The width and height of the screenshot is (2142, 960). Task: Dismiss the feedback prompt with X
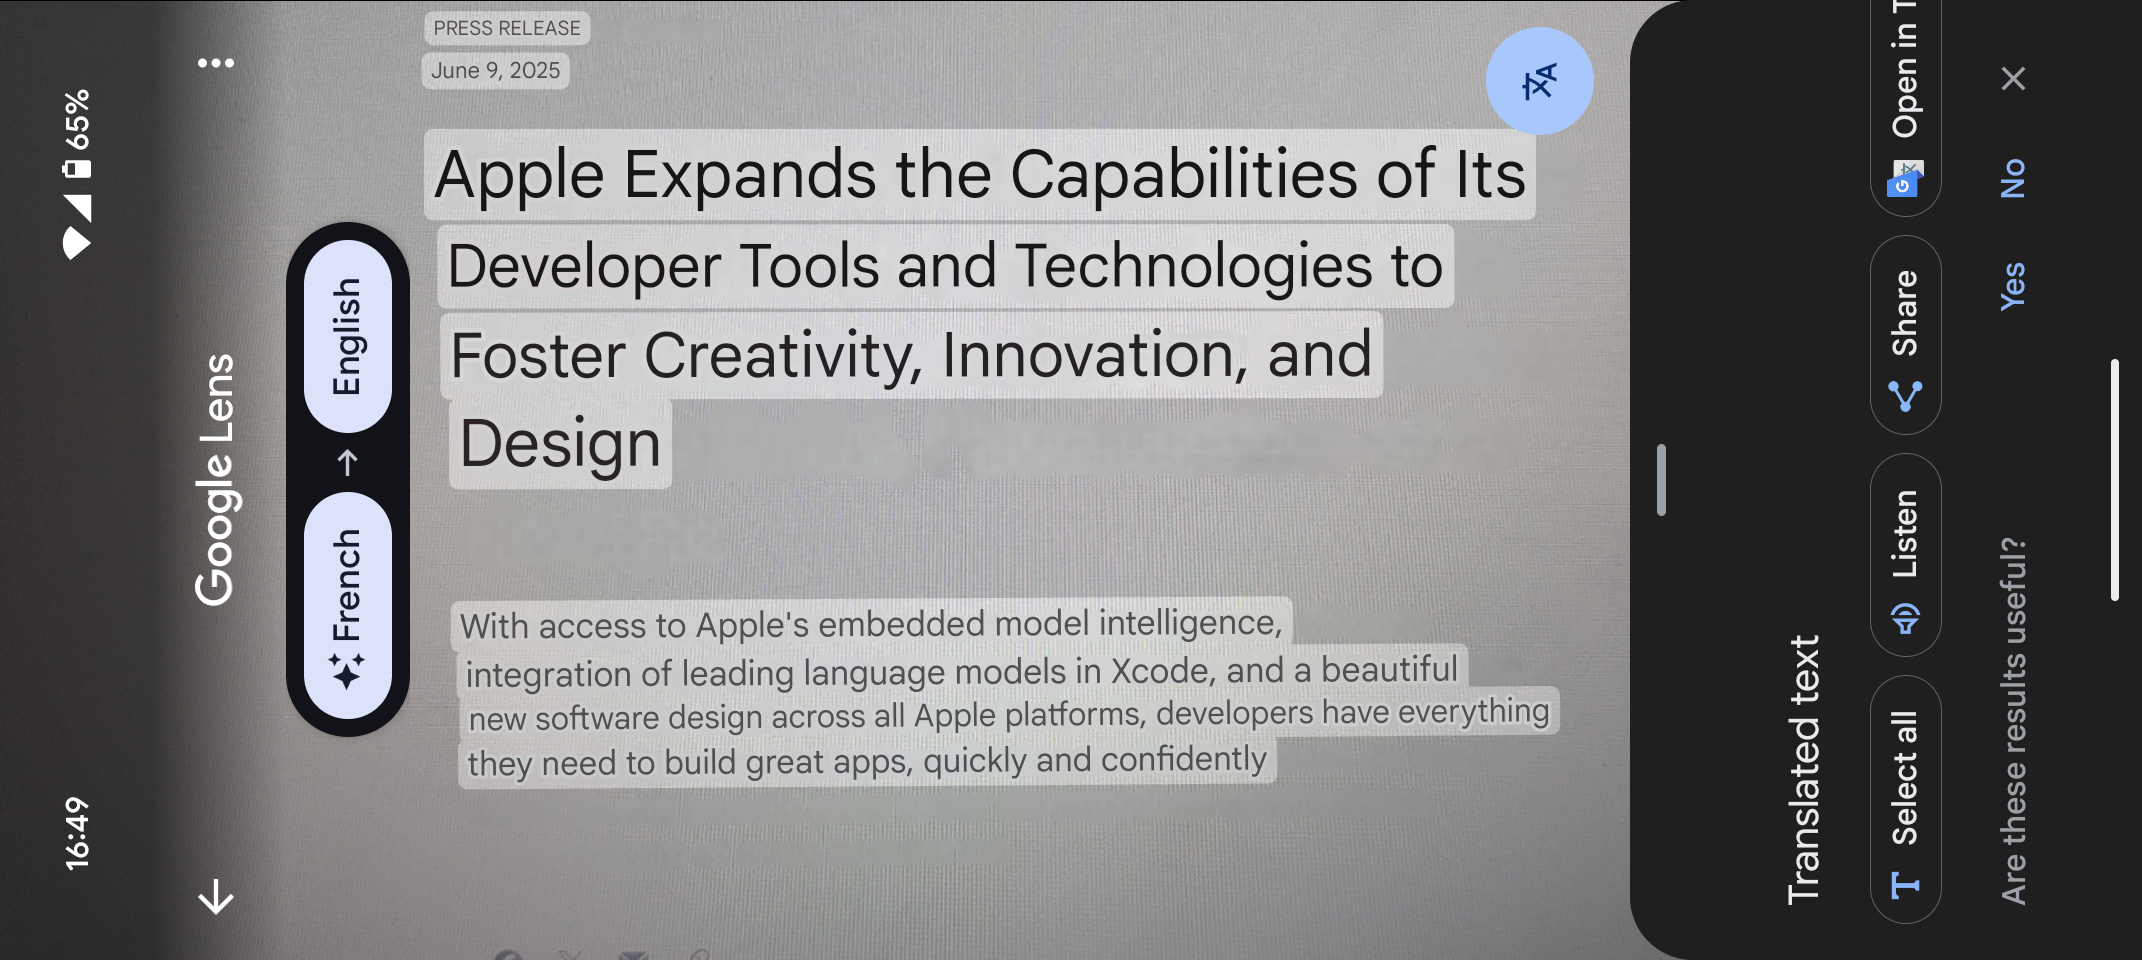pos(2013,79)
